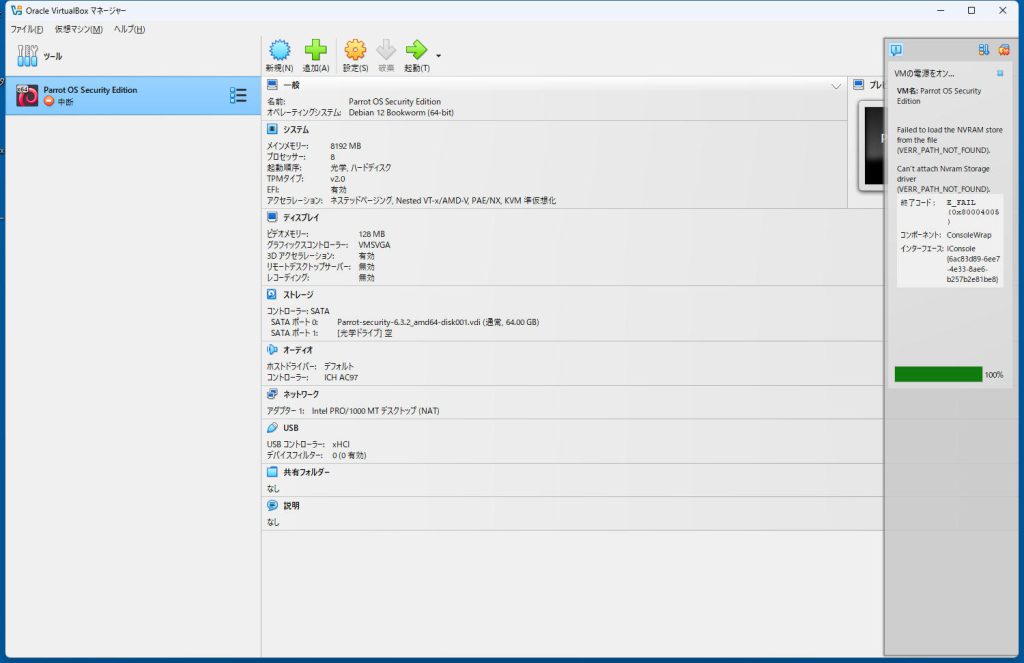Start the VM with 起動(T) arrow
Screen dimensions: 1024x663
[416, 50]
